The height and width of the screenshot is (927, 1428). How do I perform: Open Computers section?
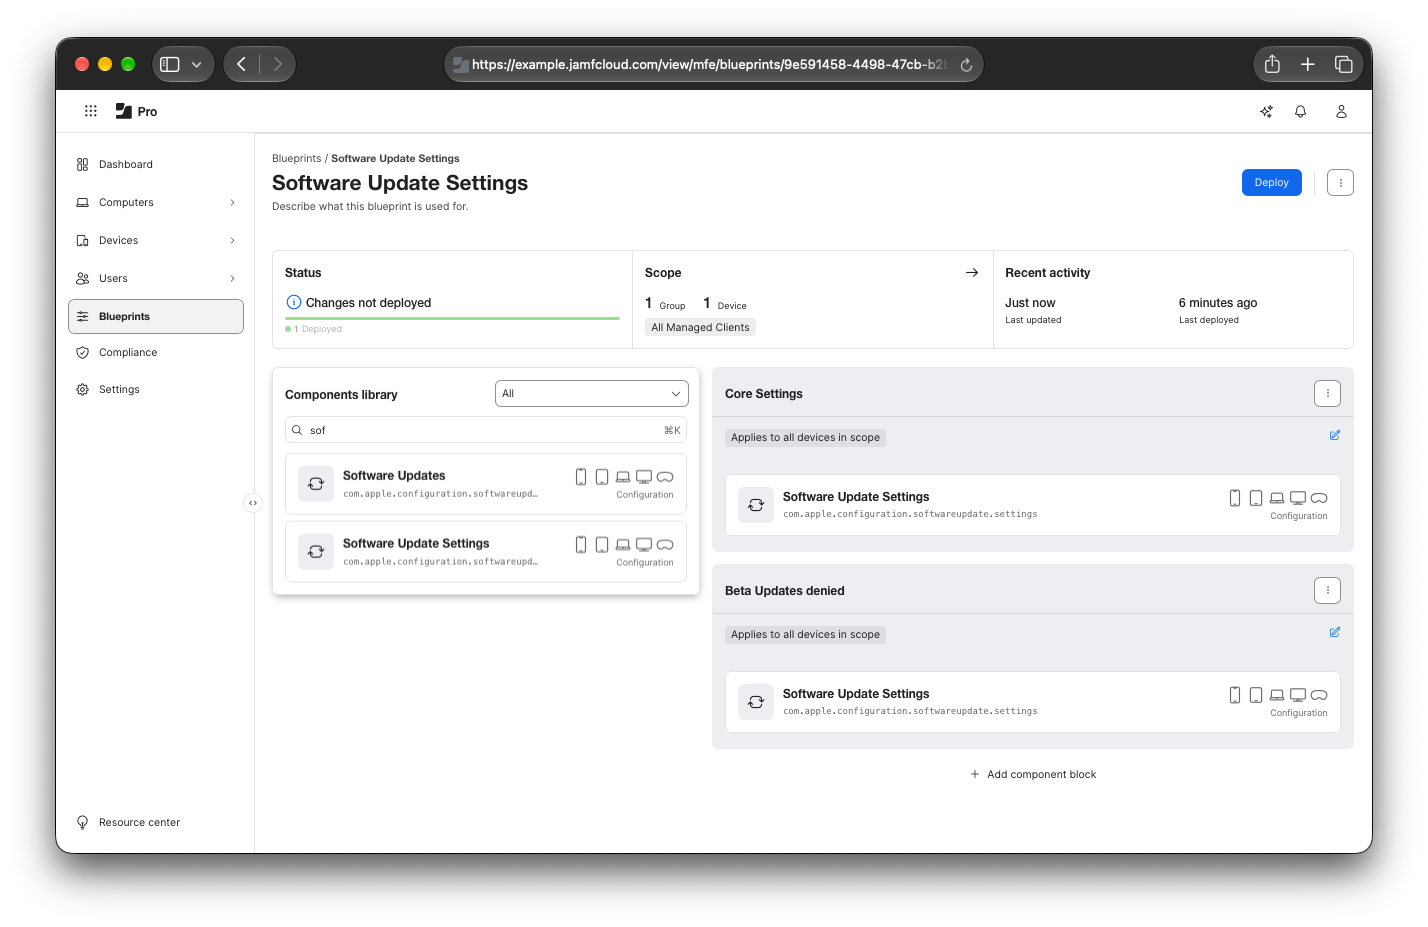point(156,202)
